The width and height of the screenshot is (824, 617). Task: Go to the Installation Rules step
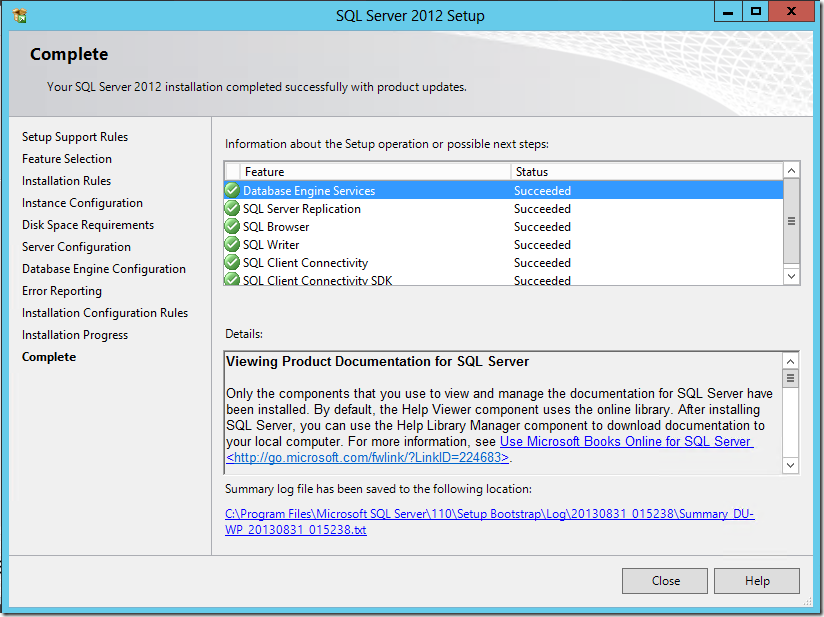(66, 181)
